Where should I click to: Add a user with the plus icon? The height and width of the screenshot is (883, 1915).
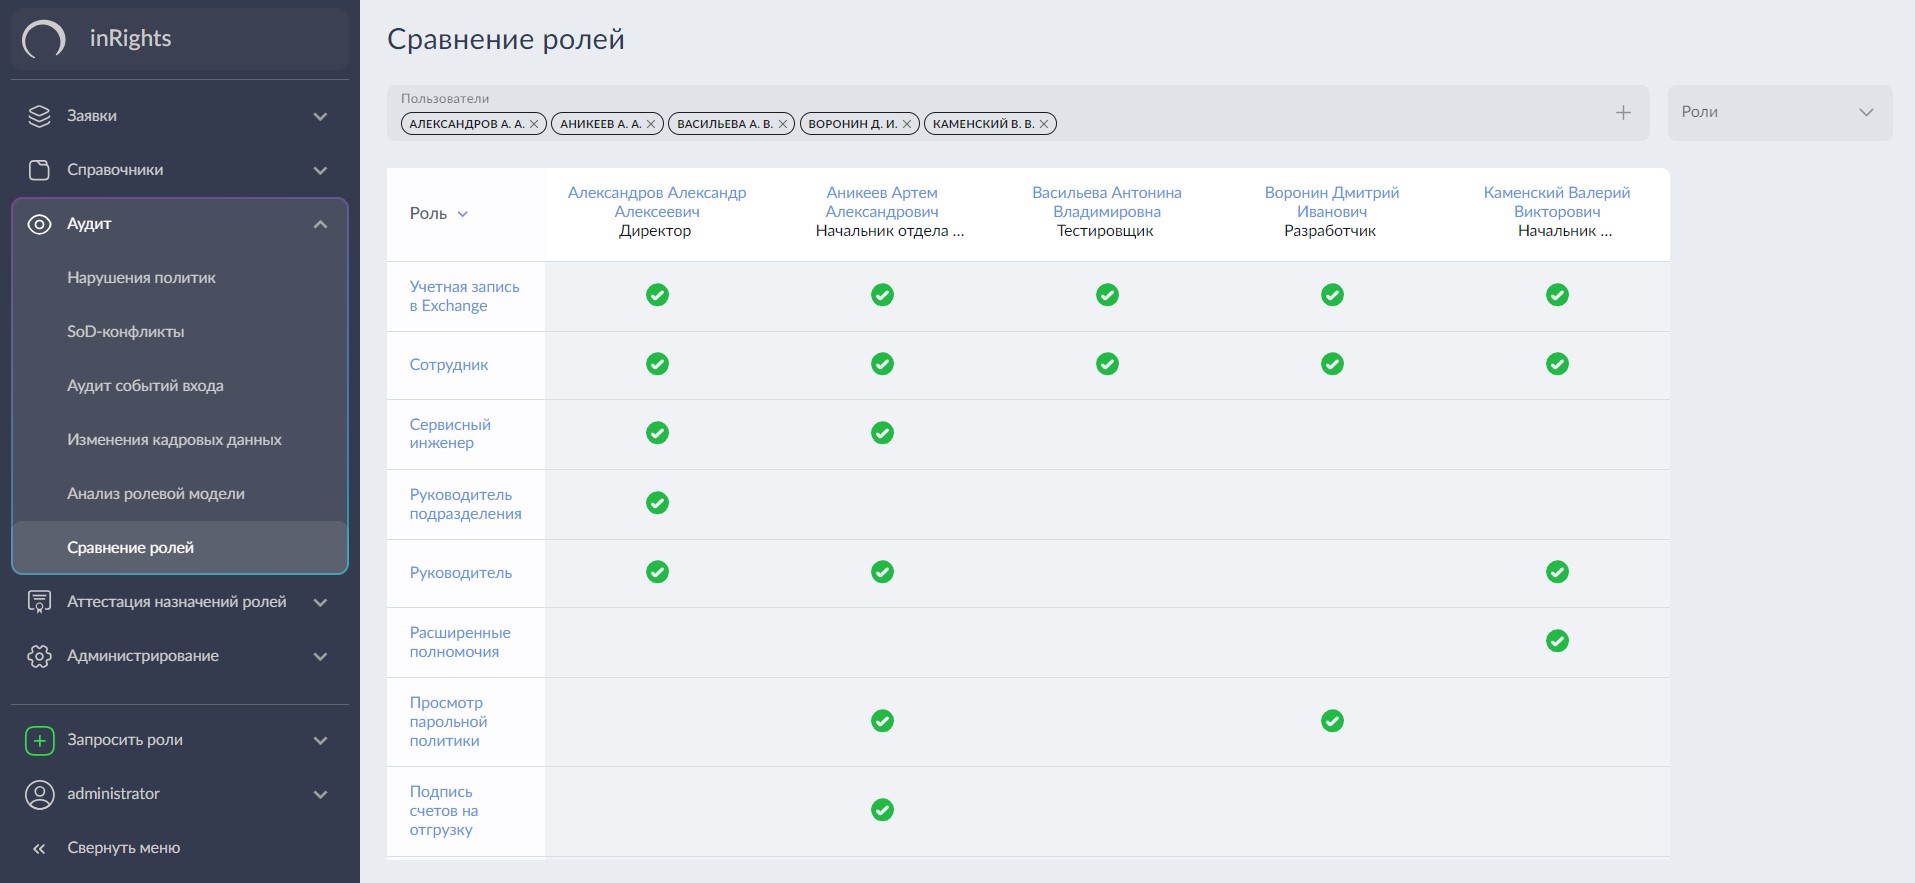tap(1623, 113)
